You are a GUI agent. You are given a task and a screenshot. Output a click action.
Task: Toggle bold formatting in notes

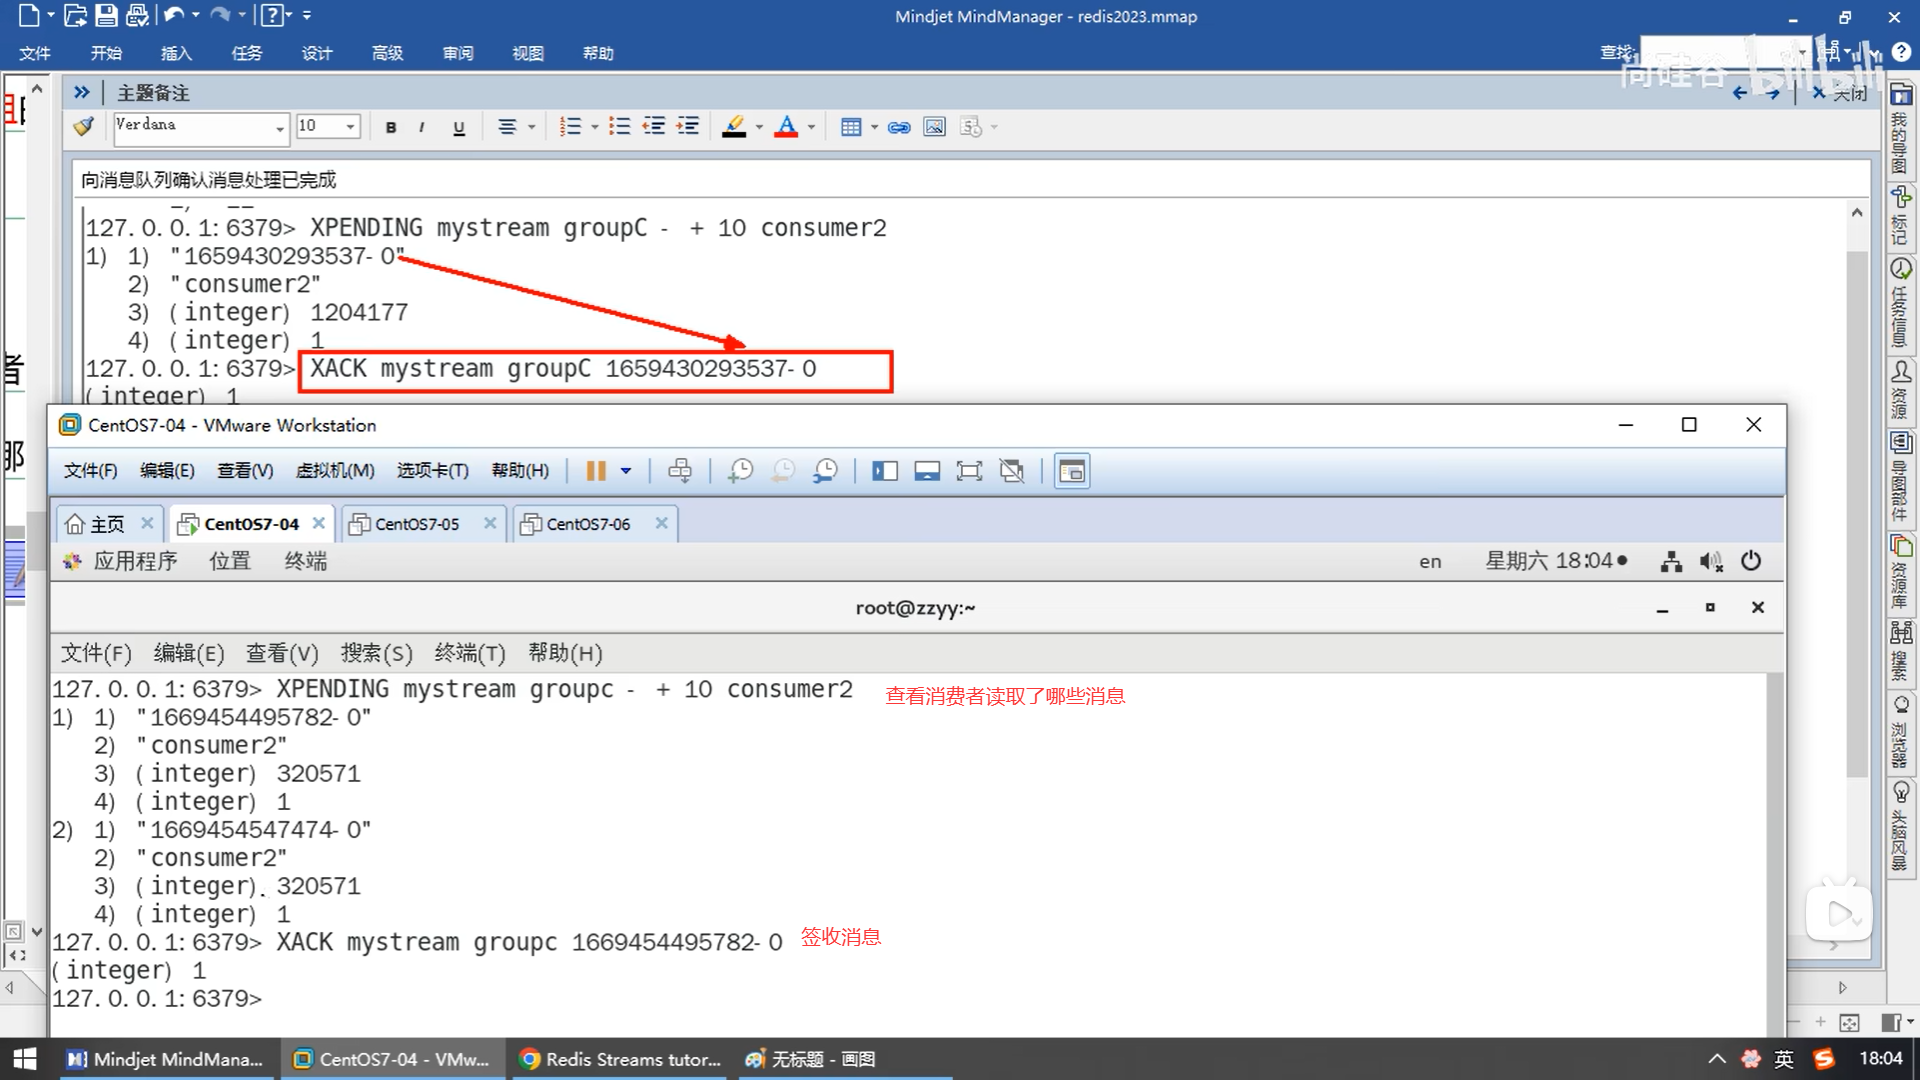tap(391, 127)
